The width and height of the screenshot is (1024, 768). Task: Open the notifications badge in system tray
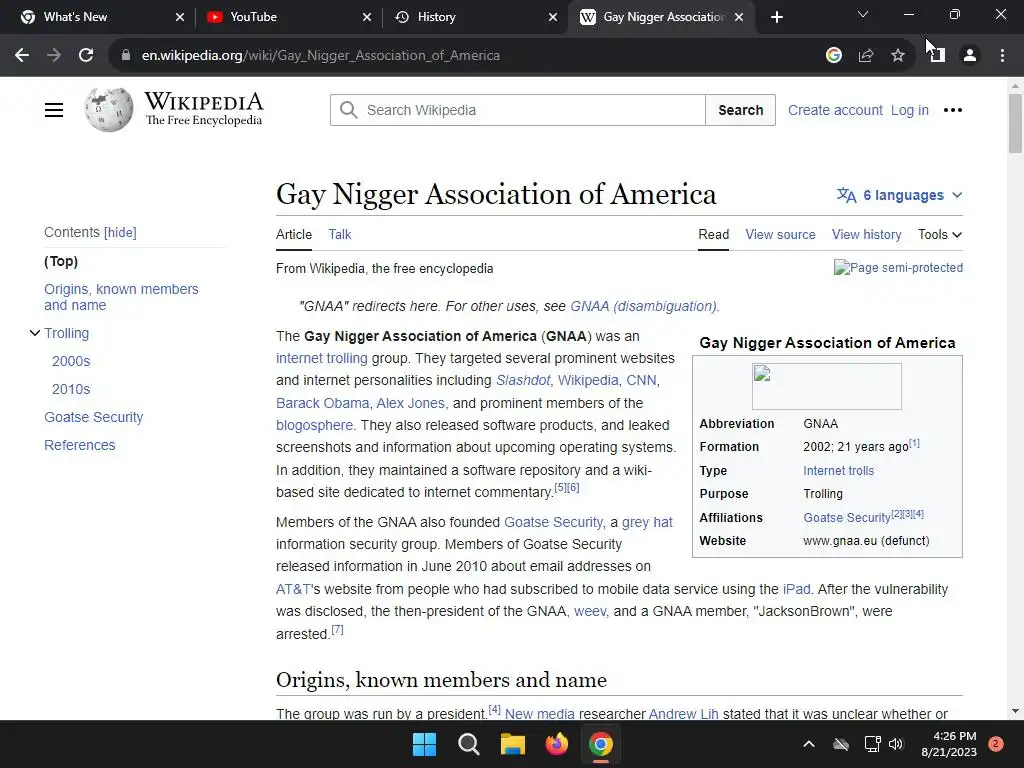[x=996, y=744]
